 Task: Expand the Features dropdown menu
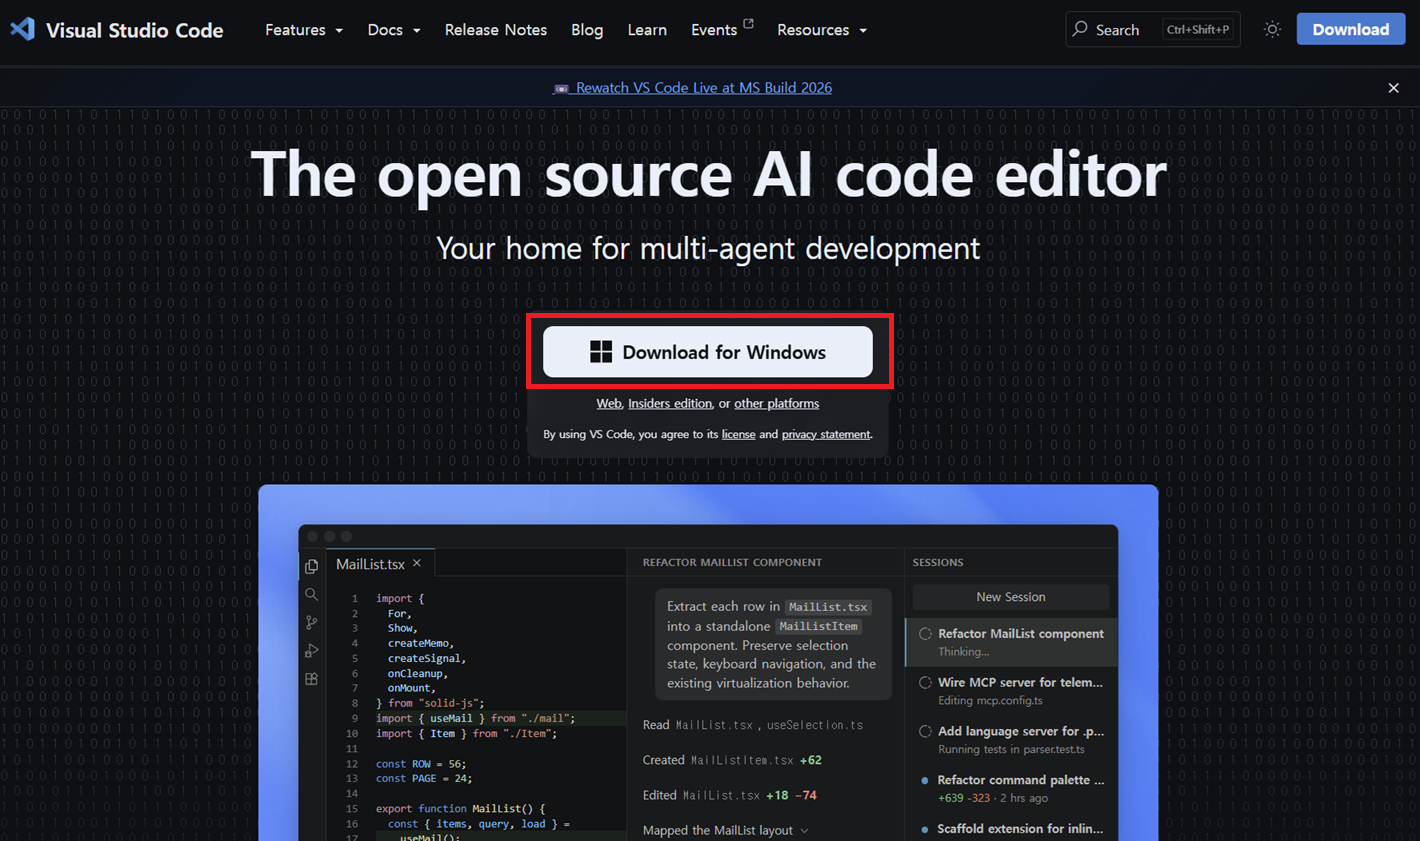[x=304, y=30]
